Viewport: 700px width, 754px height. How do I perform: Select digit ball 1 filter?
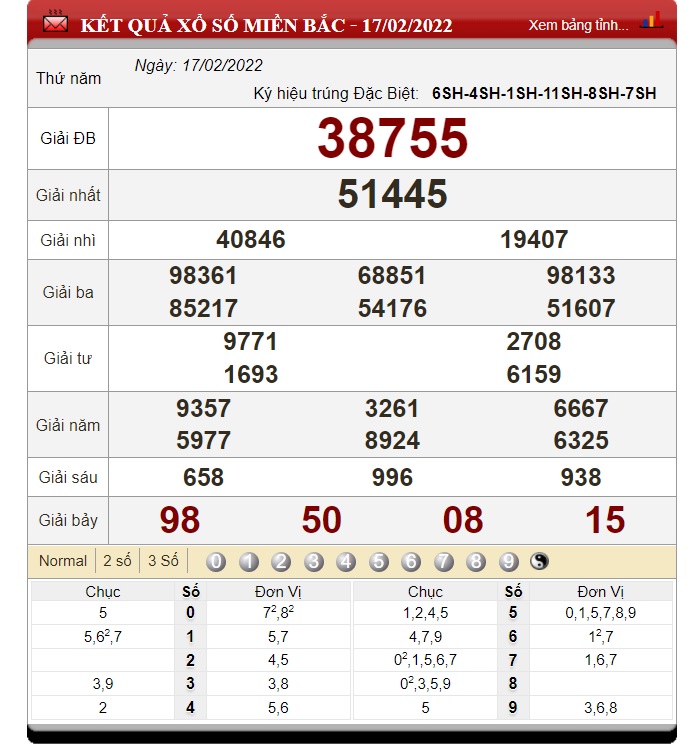249,561
